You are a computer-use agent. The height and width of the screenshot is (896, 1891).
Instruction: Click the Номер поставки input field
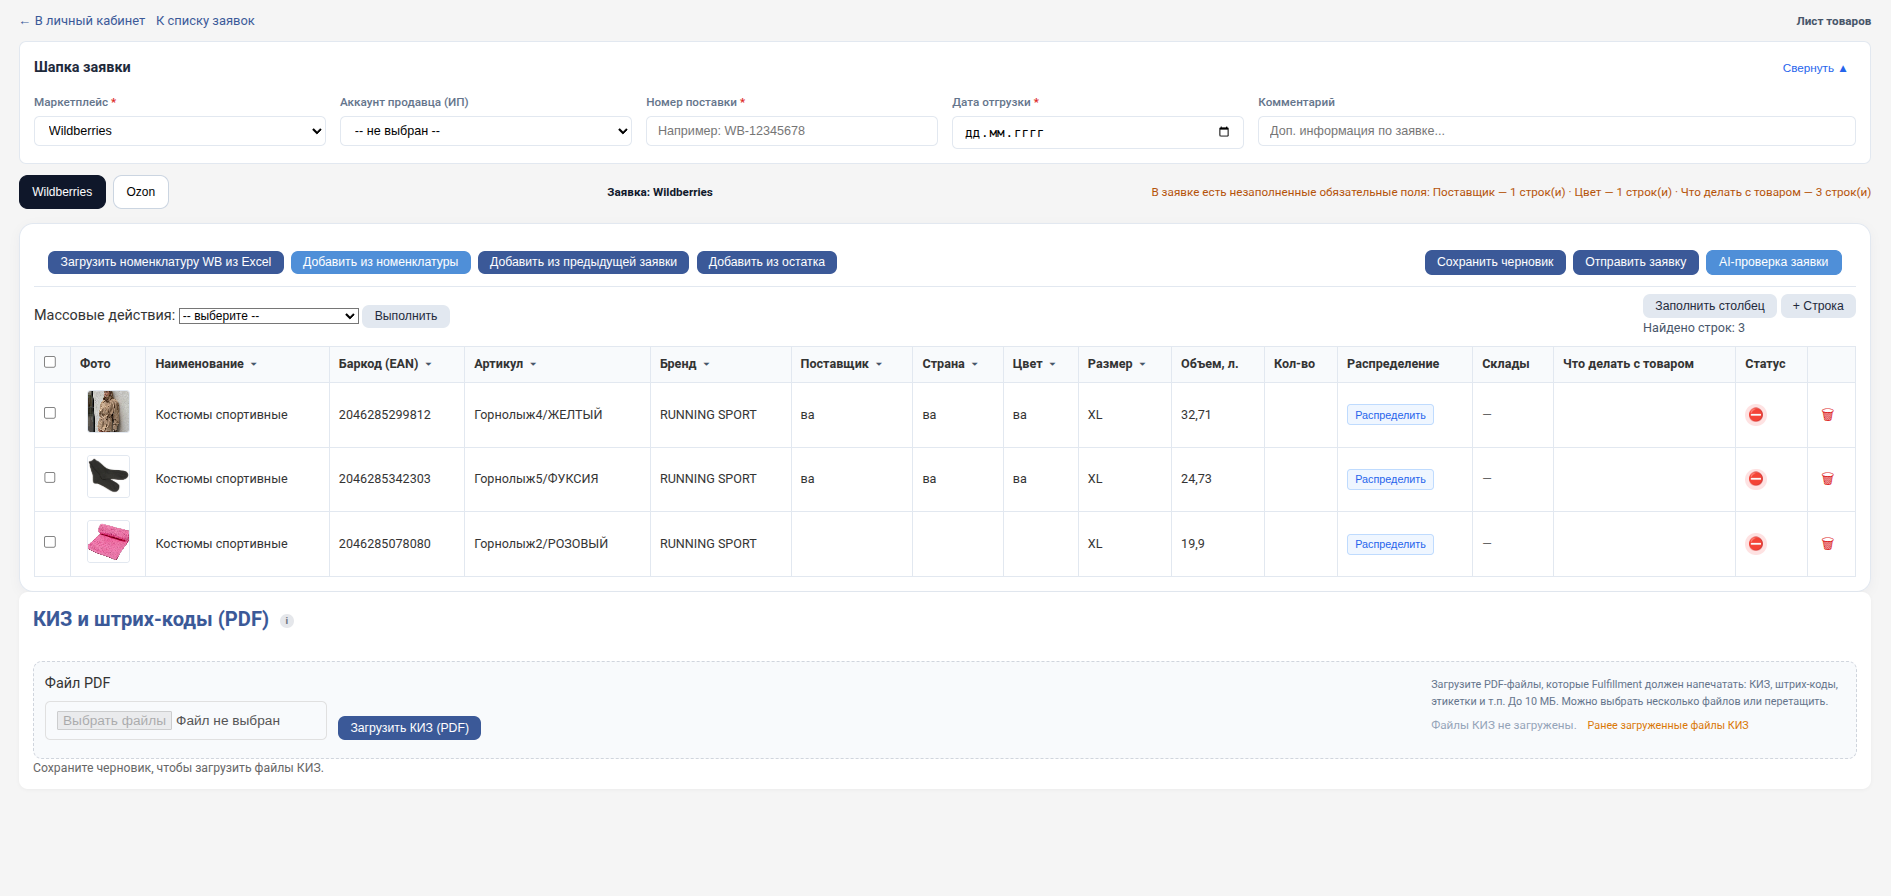coord(791,131)
